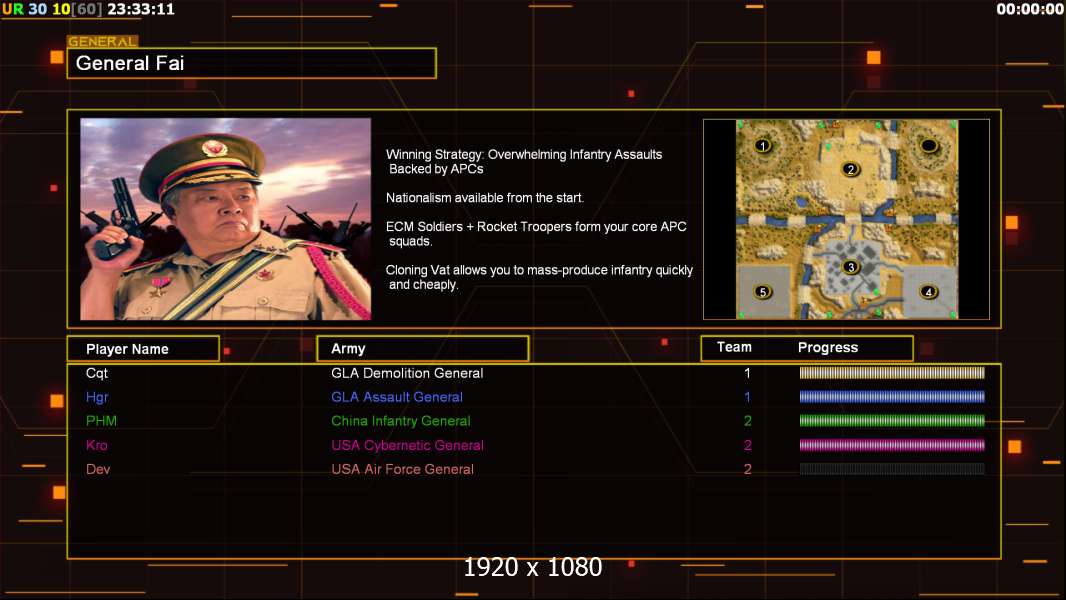The height and width of the screenshot is (600, 1066).
Task: Click the GLA Assault General army text
Action: (397, 397)
